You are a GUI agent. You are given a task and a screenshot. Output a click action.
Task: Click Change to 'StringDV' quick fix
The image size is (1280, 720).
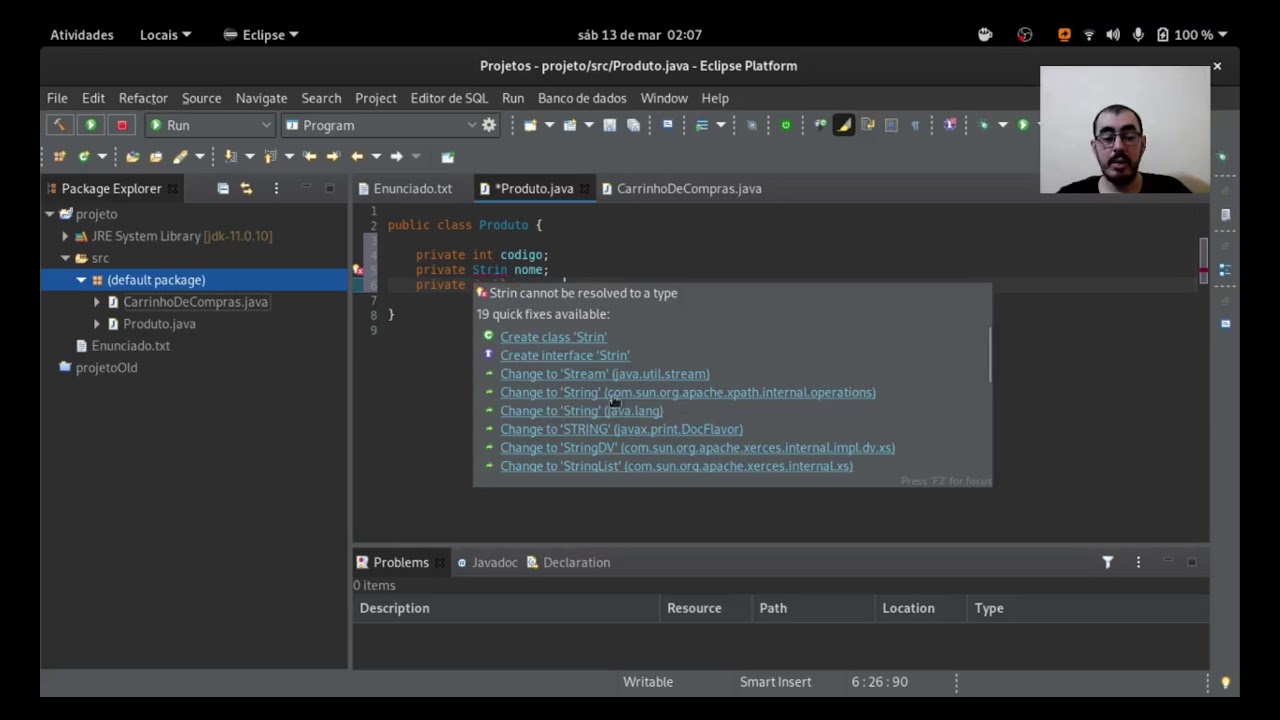pyautogui.click(x=697, y=448)
